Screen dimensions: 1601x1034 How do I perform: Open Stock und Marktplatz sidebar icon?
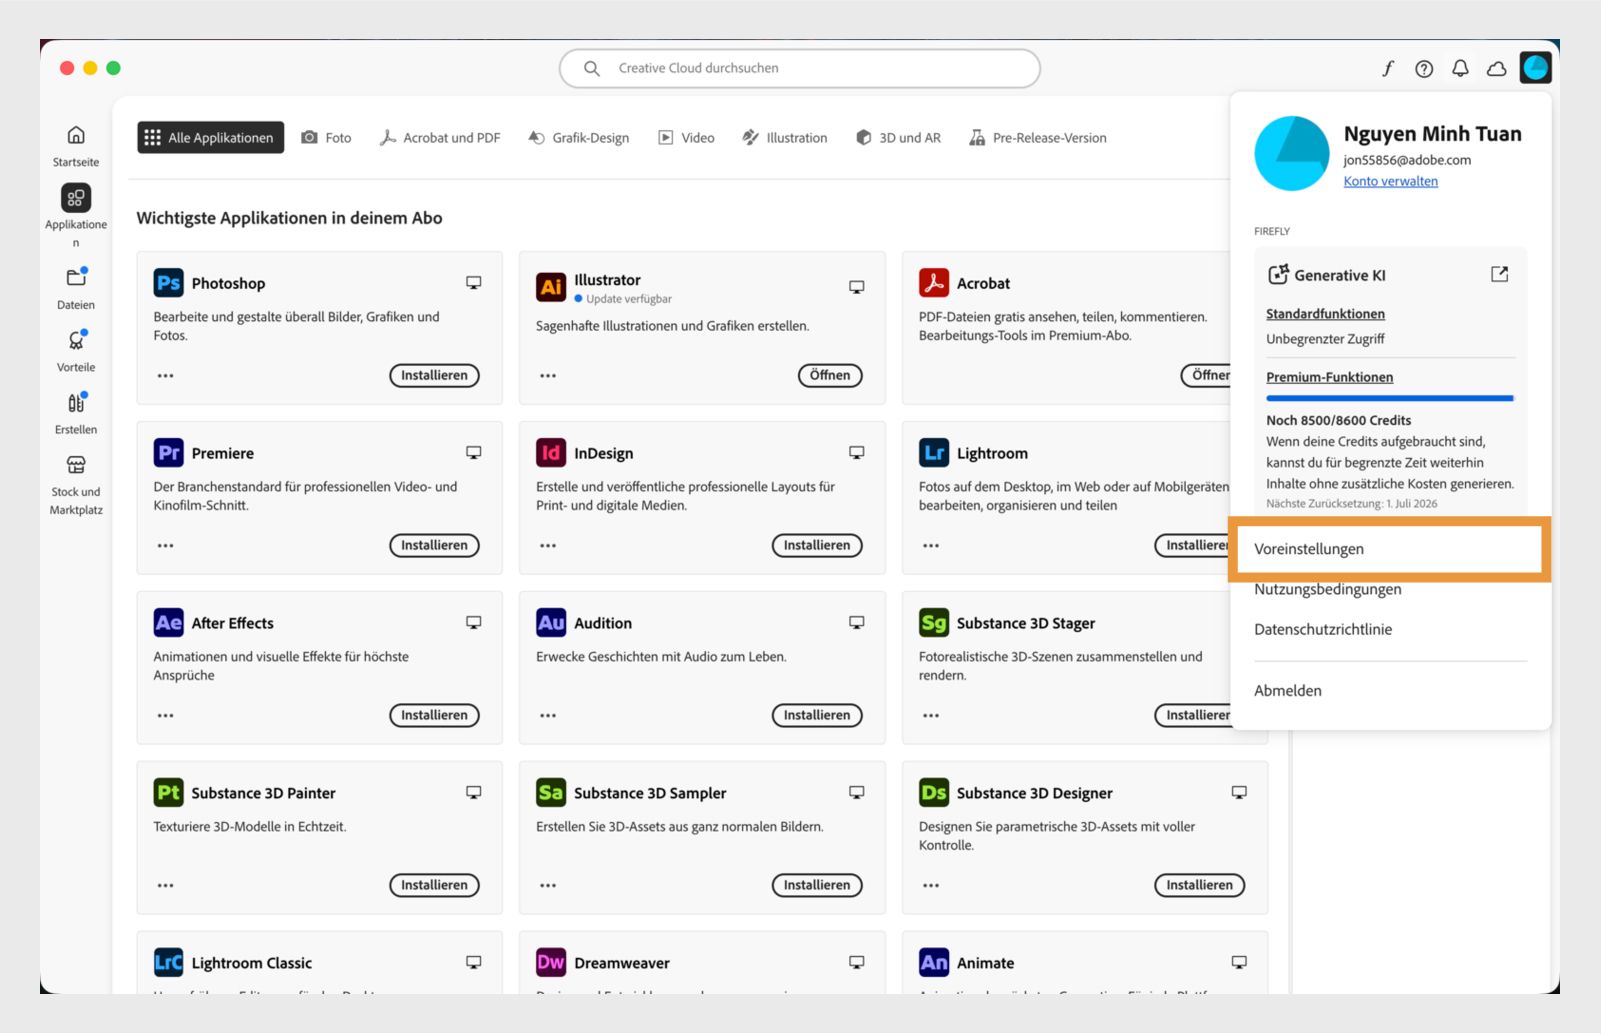[x=76, y=465]
